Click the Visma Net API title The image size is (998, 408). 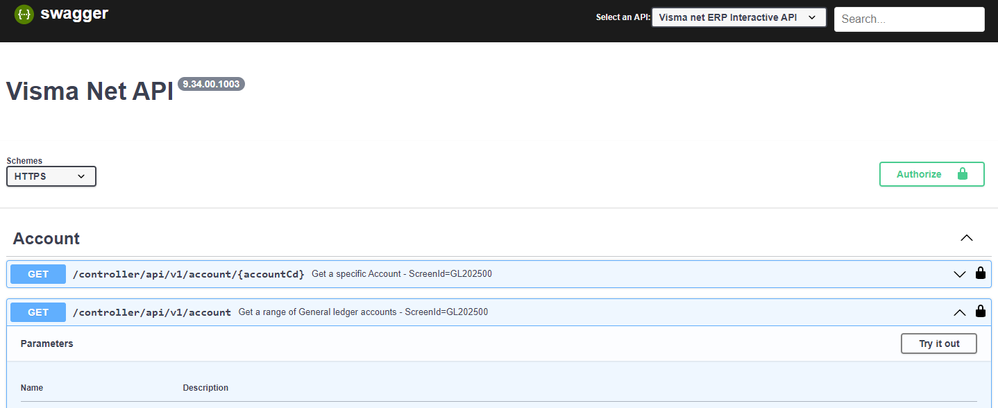click(x=90, y=92)
